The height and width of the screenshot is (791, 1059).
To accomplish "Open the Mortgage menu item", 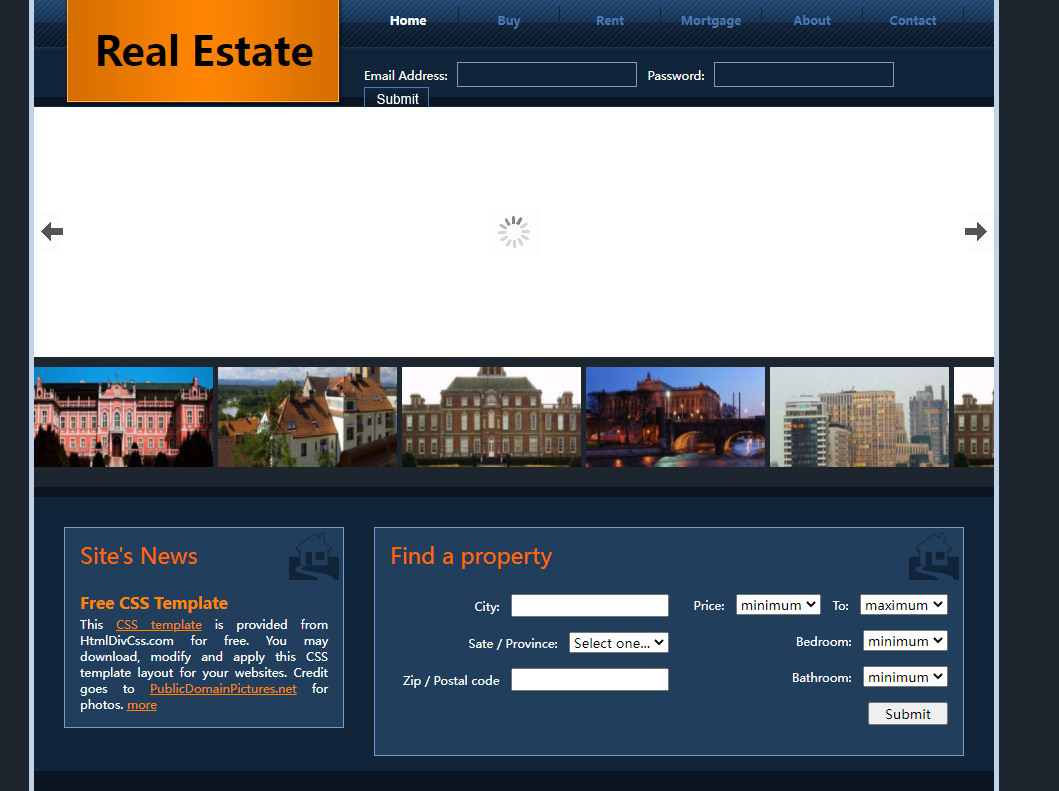I will click(711, 21).
